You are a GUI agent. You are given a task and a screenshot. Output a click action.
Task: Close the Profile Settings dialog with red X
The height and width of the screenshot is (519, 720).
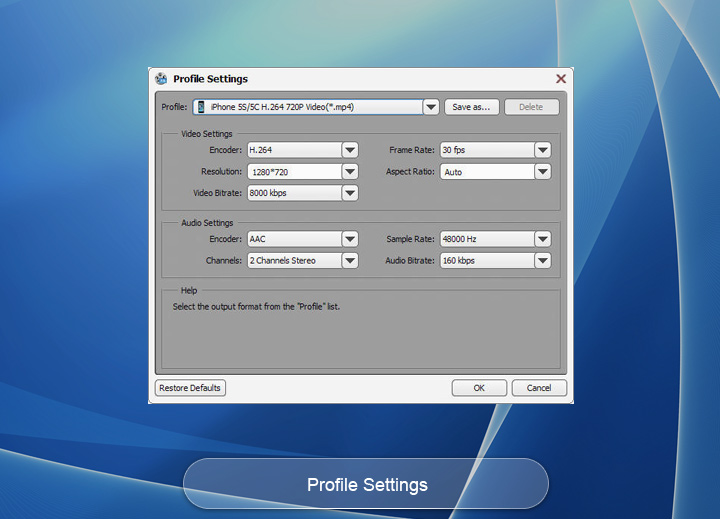coord(561,79)
